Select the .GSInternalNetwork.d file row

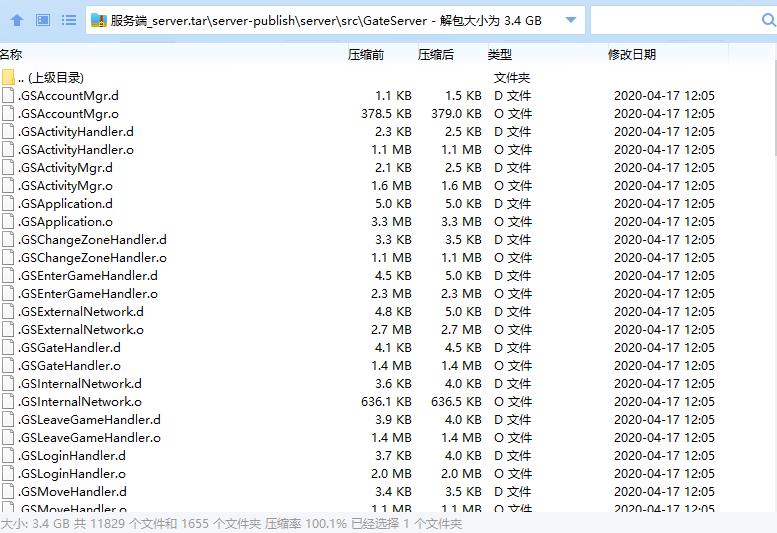tap(80, 384)
